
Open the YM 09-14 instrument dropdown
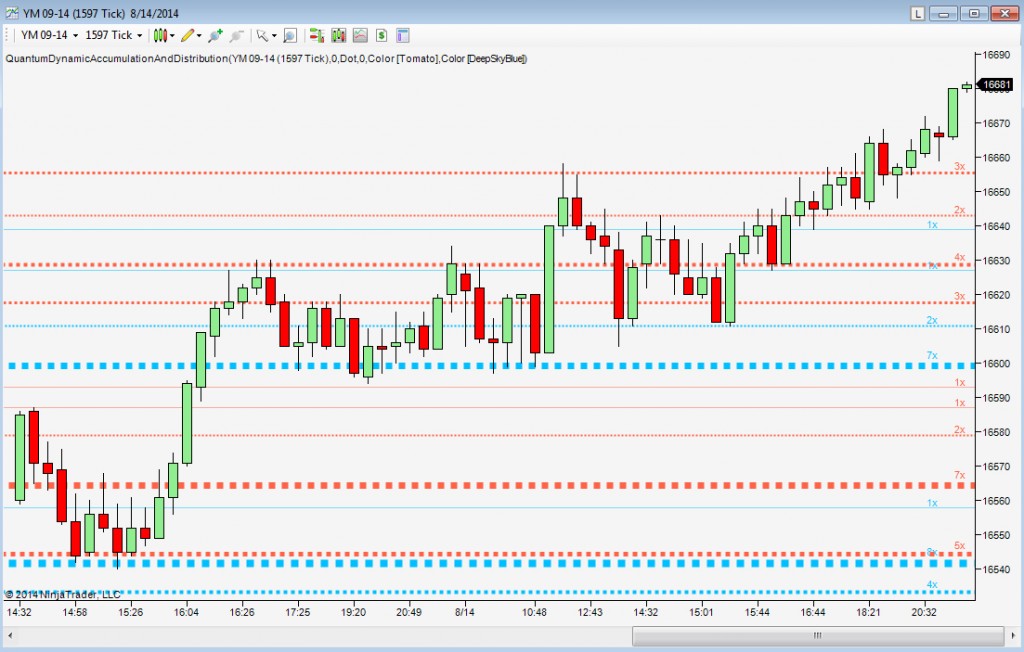tap(45, 35)
